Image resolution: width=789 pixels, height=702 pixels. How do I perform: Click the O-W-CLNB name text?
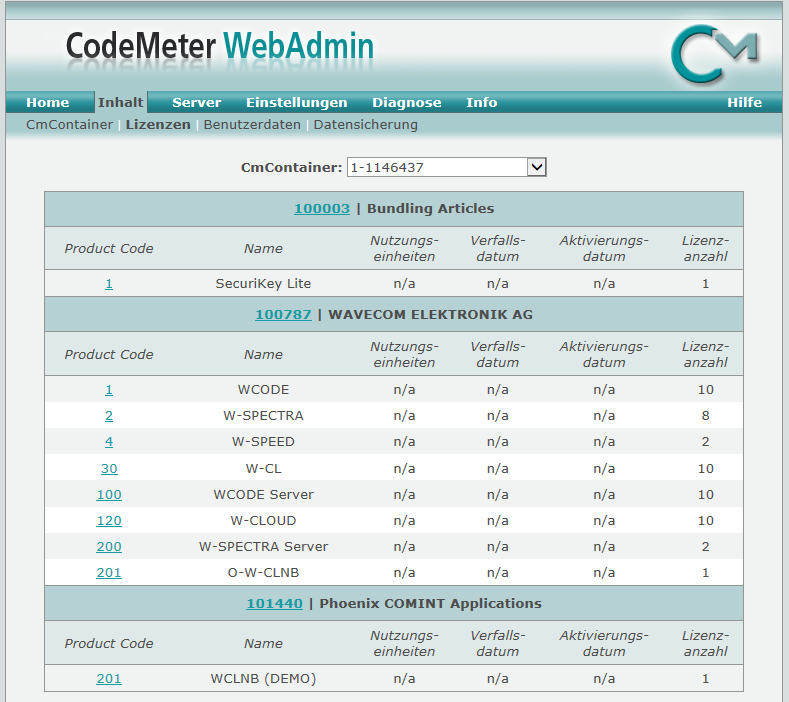[263, 573]
